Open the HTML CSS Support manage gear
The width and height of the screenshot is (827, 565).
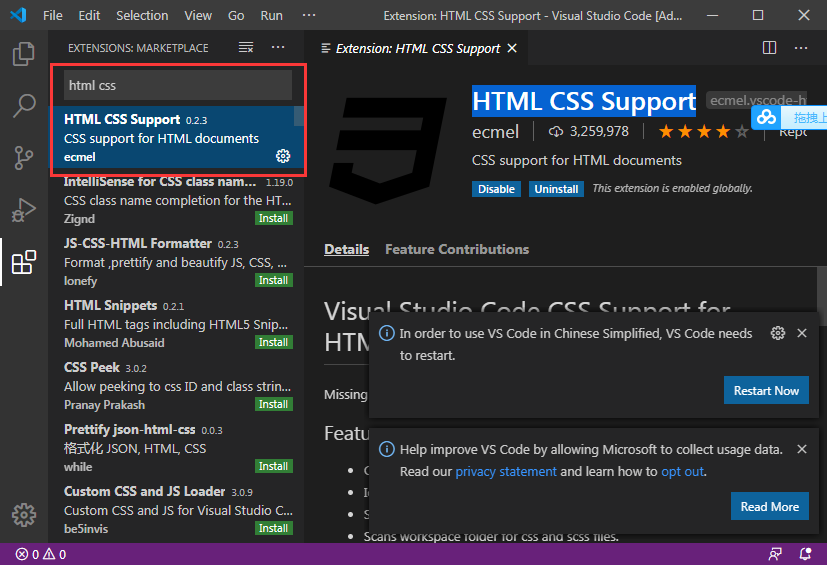click(x=283, y=156)
